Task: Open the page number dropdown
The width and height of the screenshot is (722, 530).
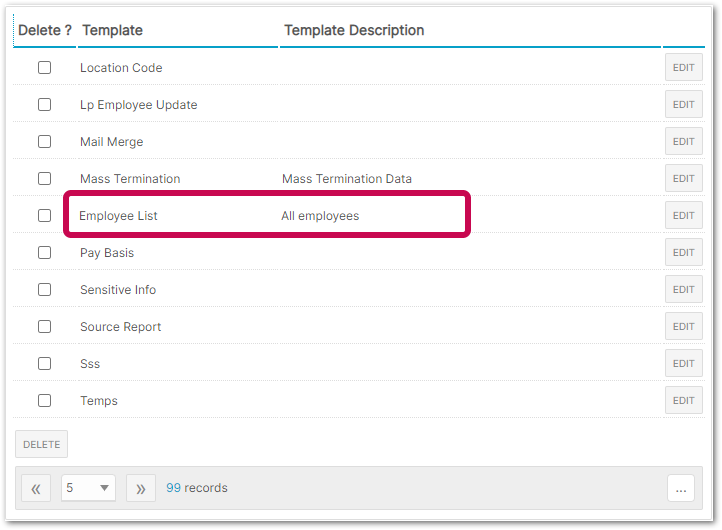Action: pos(88,489)
